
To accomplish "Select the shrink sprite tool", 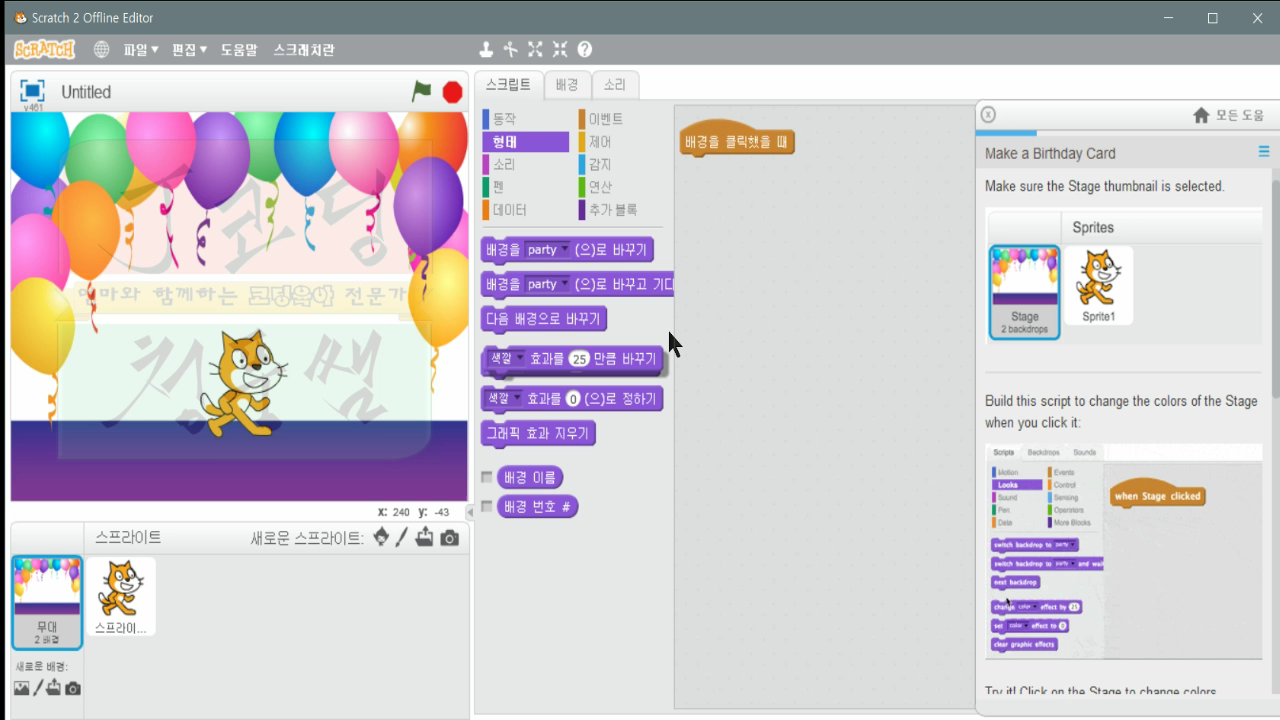I will point(559,48).
